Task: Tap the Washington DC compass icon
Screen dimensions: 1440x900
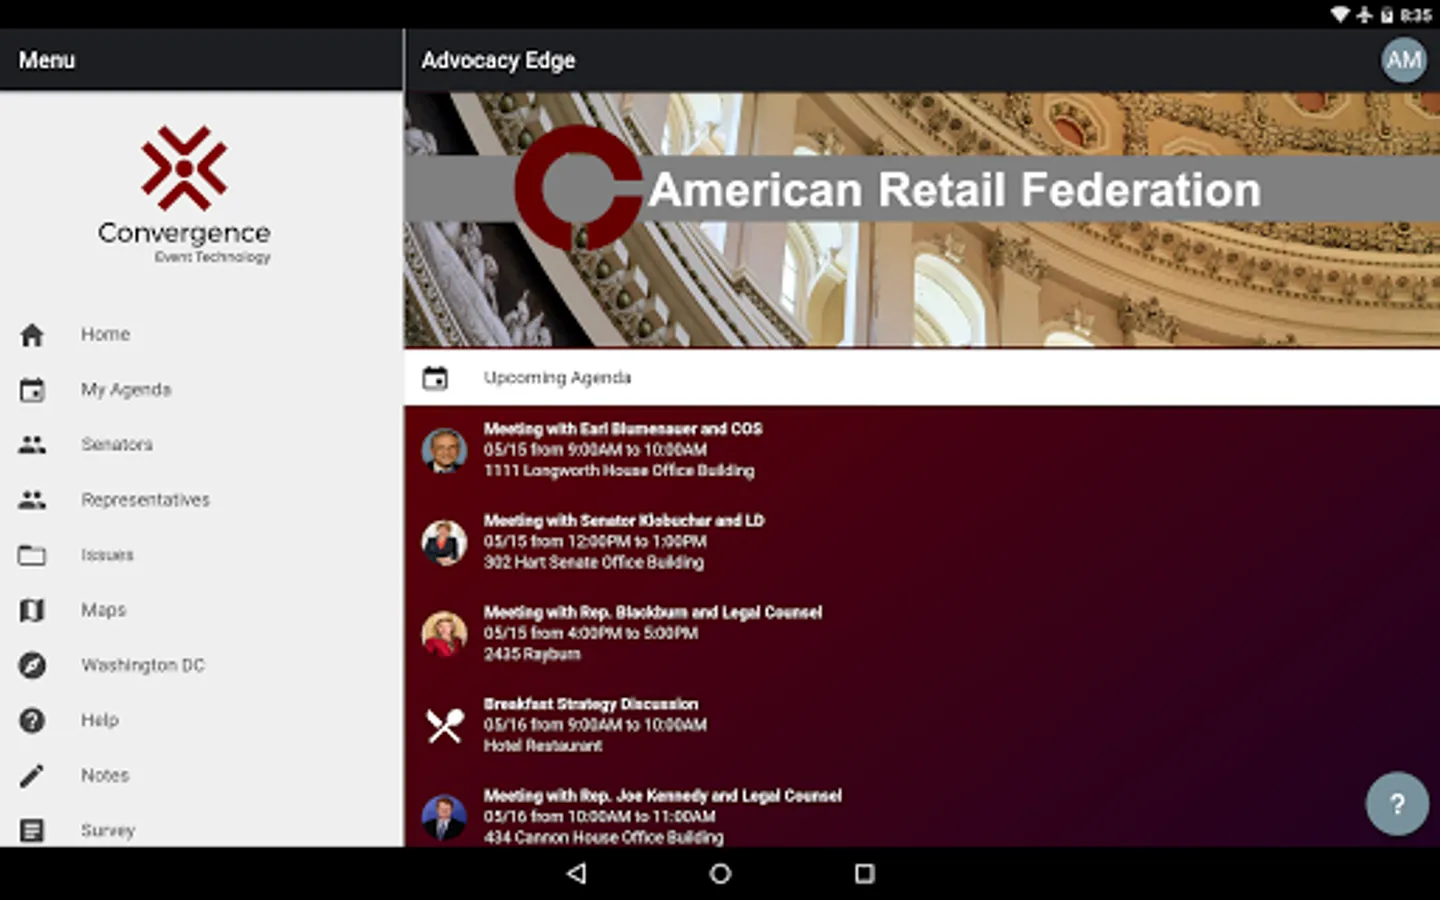Action: point(32,665)
